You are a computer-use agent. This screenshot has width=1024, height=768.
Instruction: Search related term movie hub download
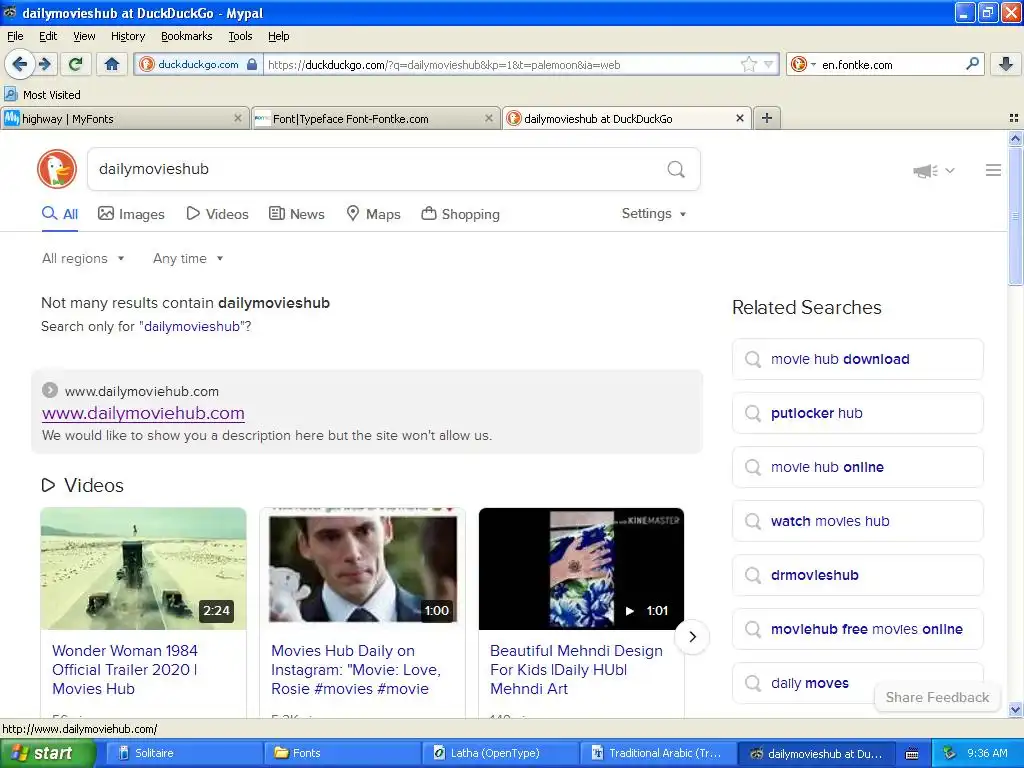pos(857,359)
